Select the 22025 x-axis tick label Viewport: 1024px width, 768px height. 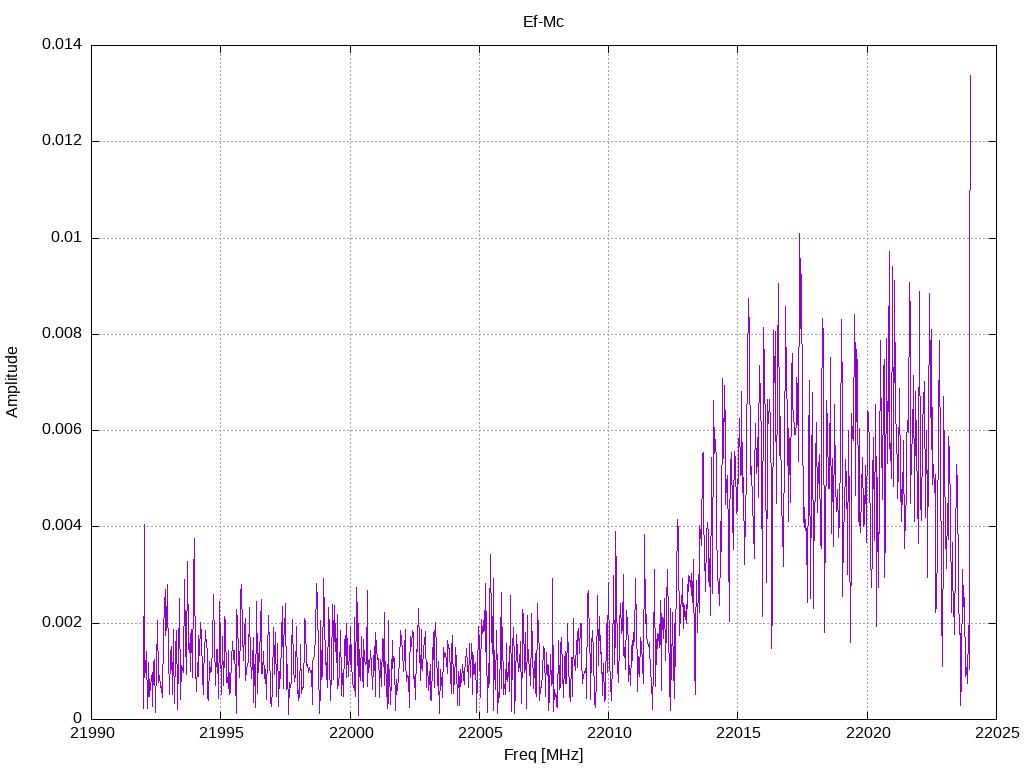(x=995, y=735)
